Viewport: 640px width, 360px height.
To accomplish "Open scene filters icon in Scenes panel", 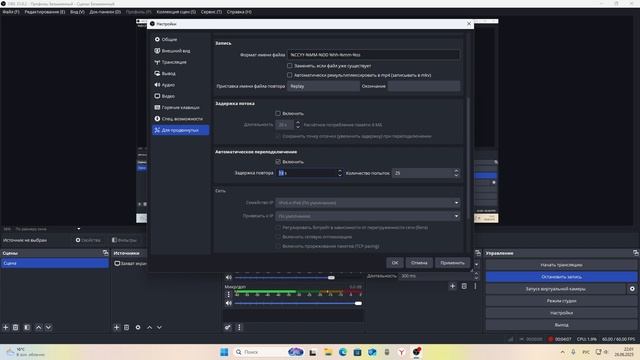I will [x=27, y=327].
